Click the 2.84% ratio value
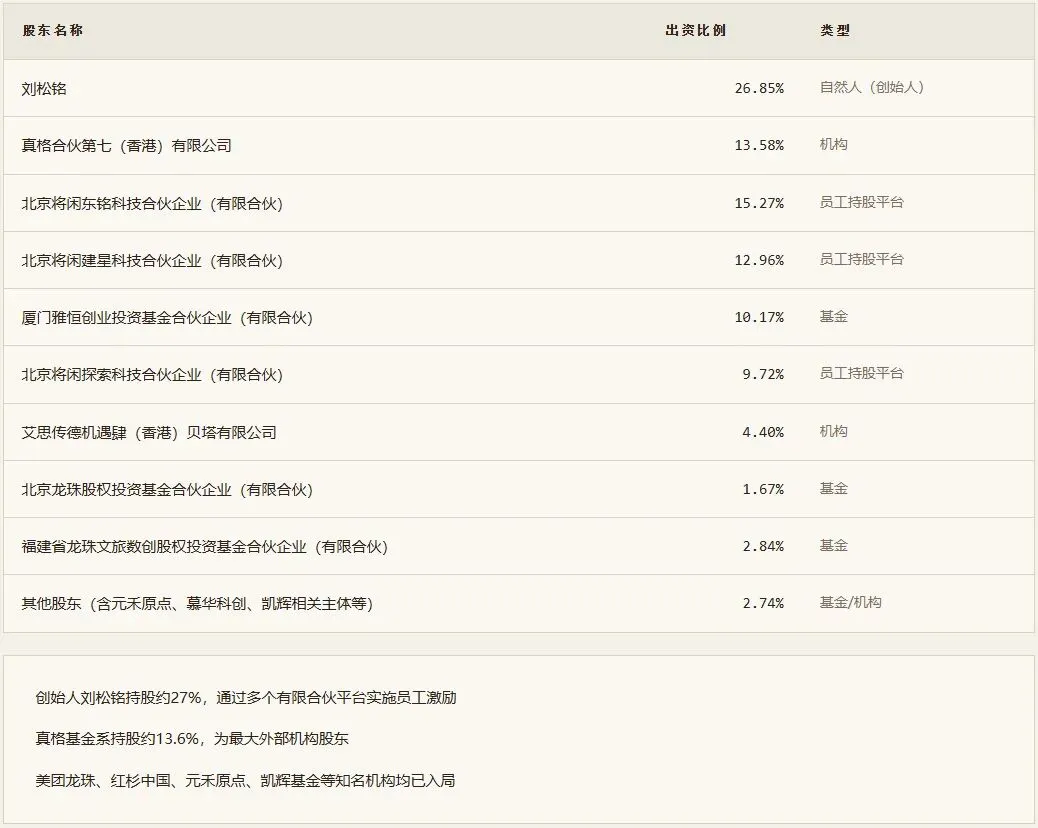 pyautogui.click(x=763, y=546)
